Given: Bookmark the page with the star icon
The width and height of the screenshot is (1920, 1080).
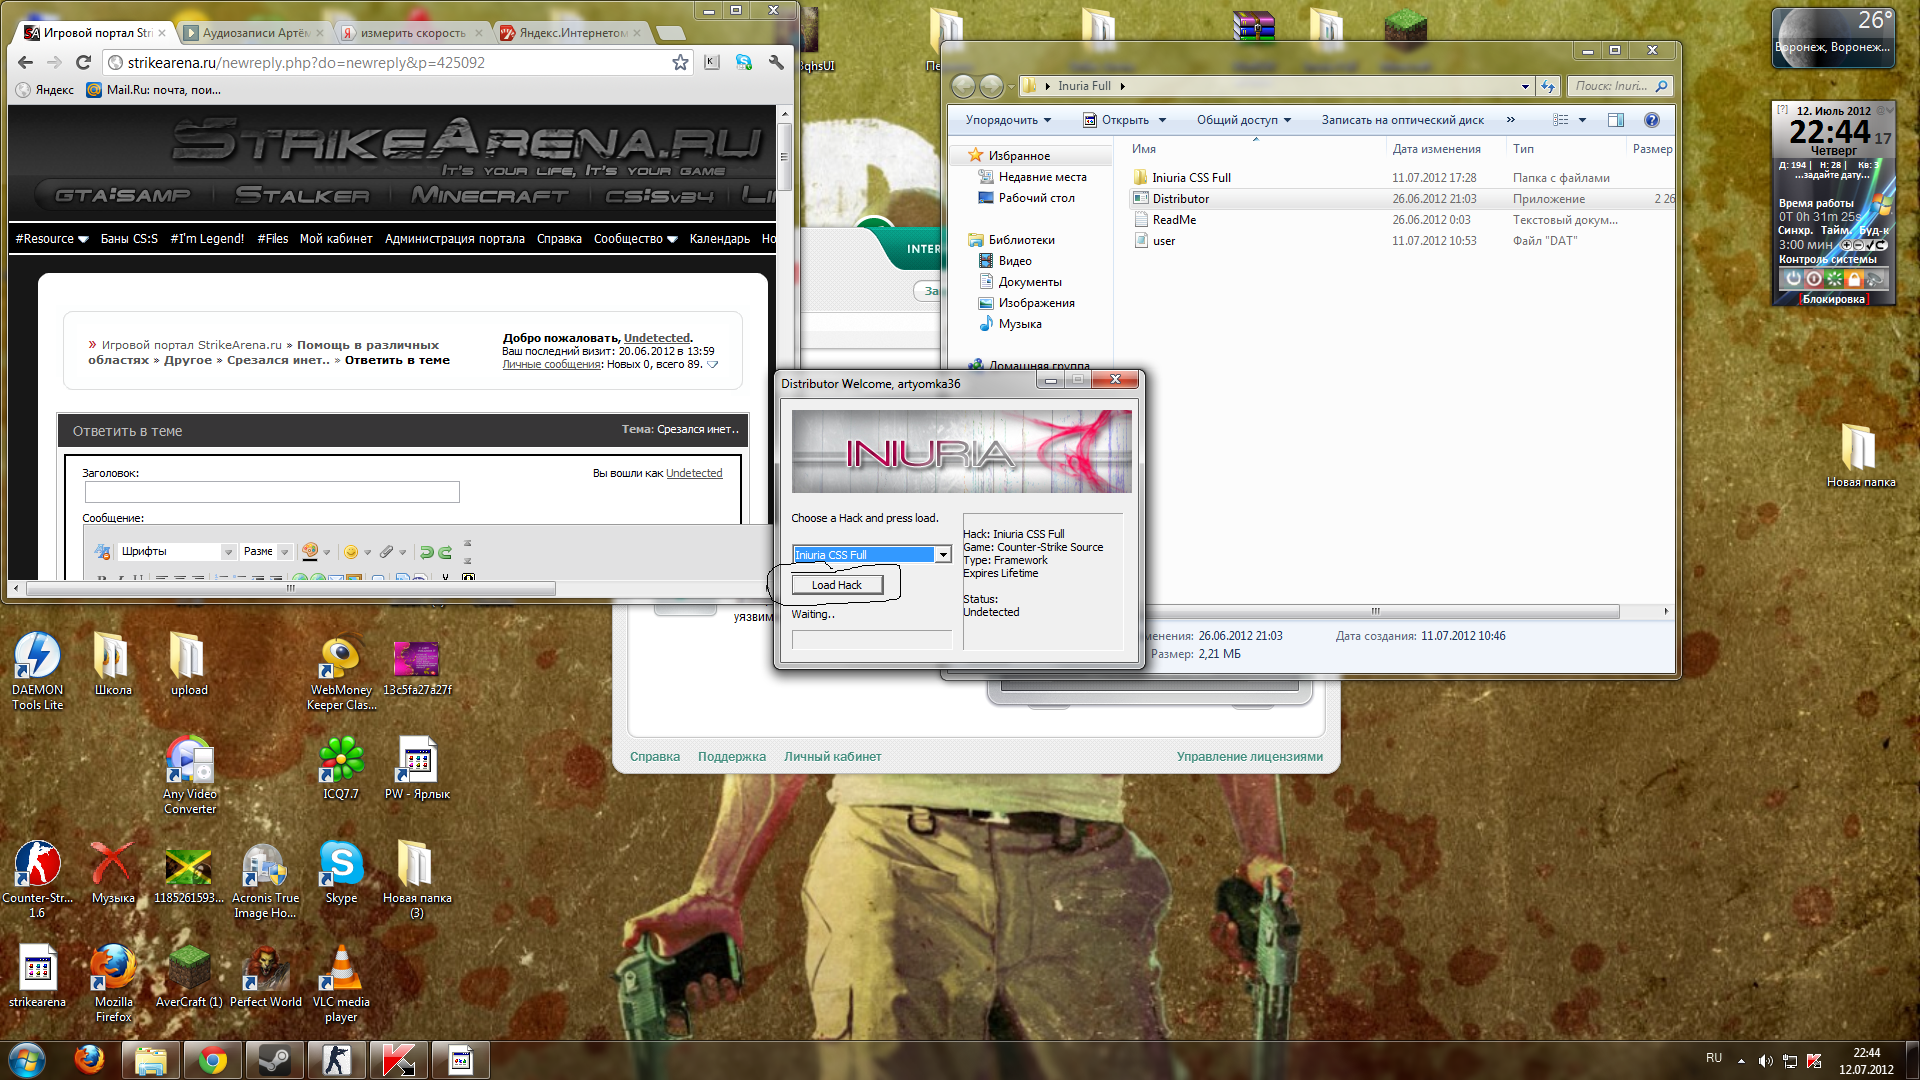Looking at the screenshot, I should click(680, 63).
